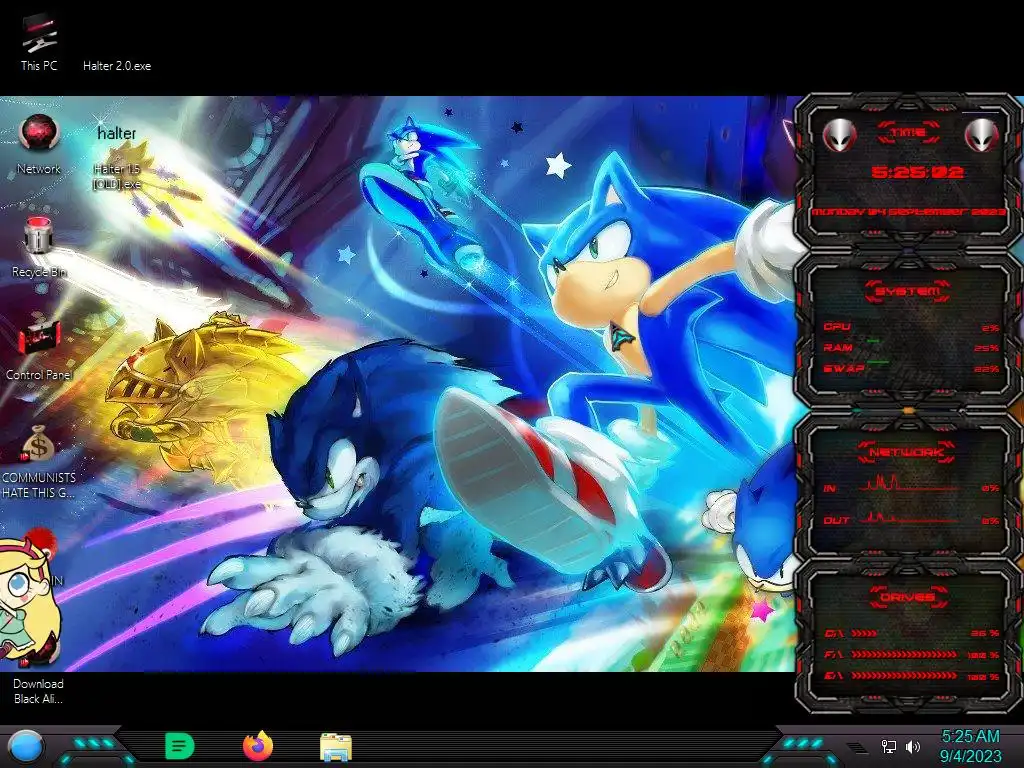
Task: Open File Explorer from the taskbar
Action: pos(336,747)
